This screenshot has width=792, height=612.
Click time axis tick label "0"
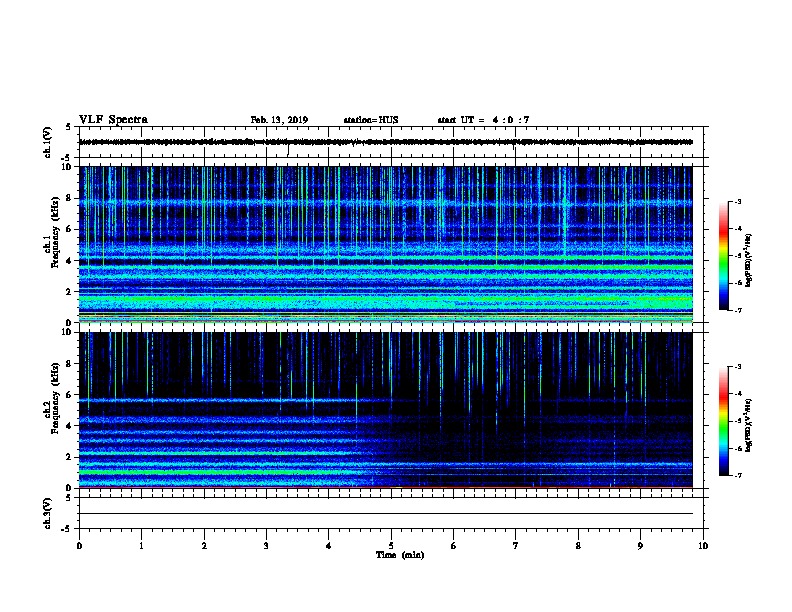(79, 546)
